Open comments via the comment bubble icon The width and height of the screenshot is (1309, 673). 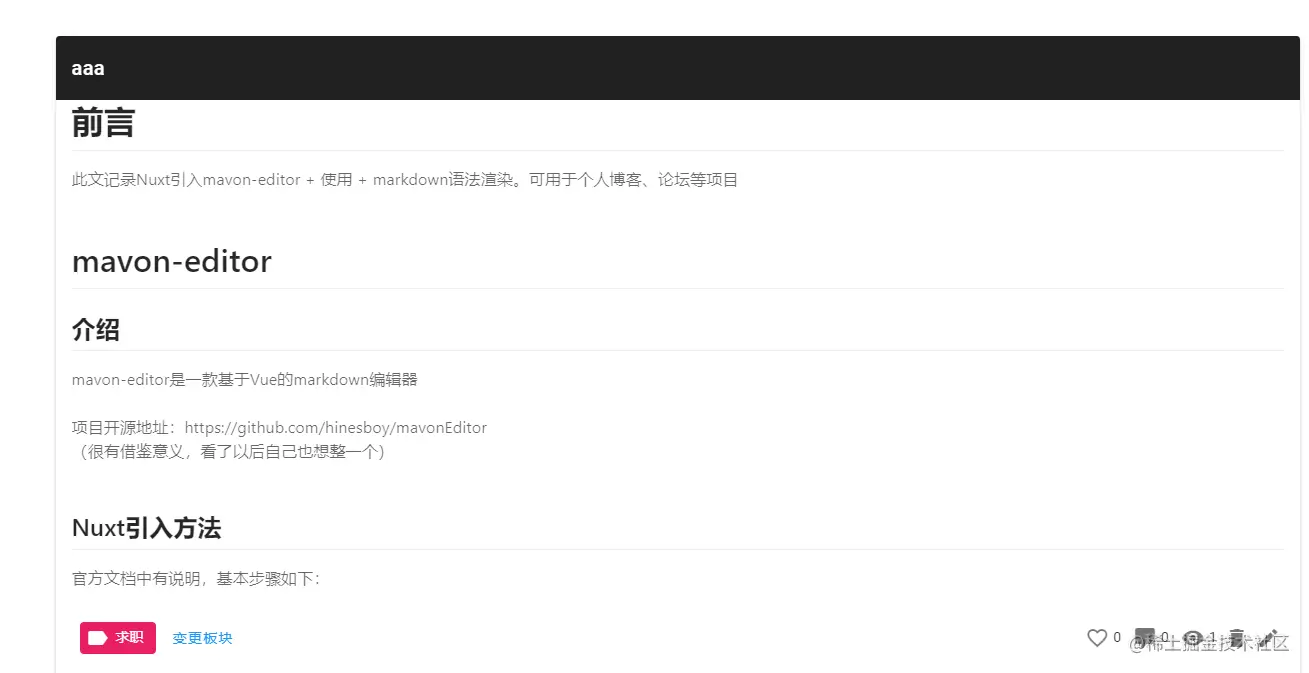(1146, 638)
